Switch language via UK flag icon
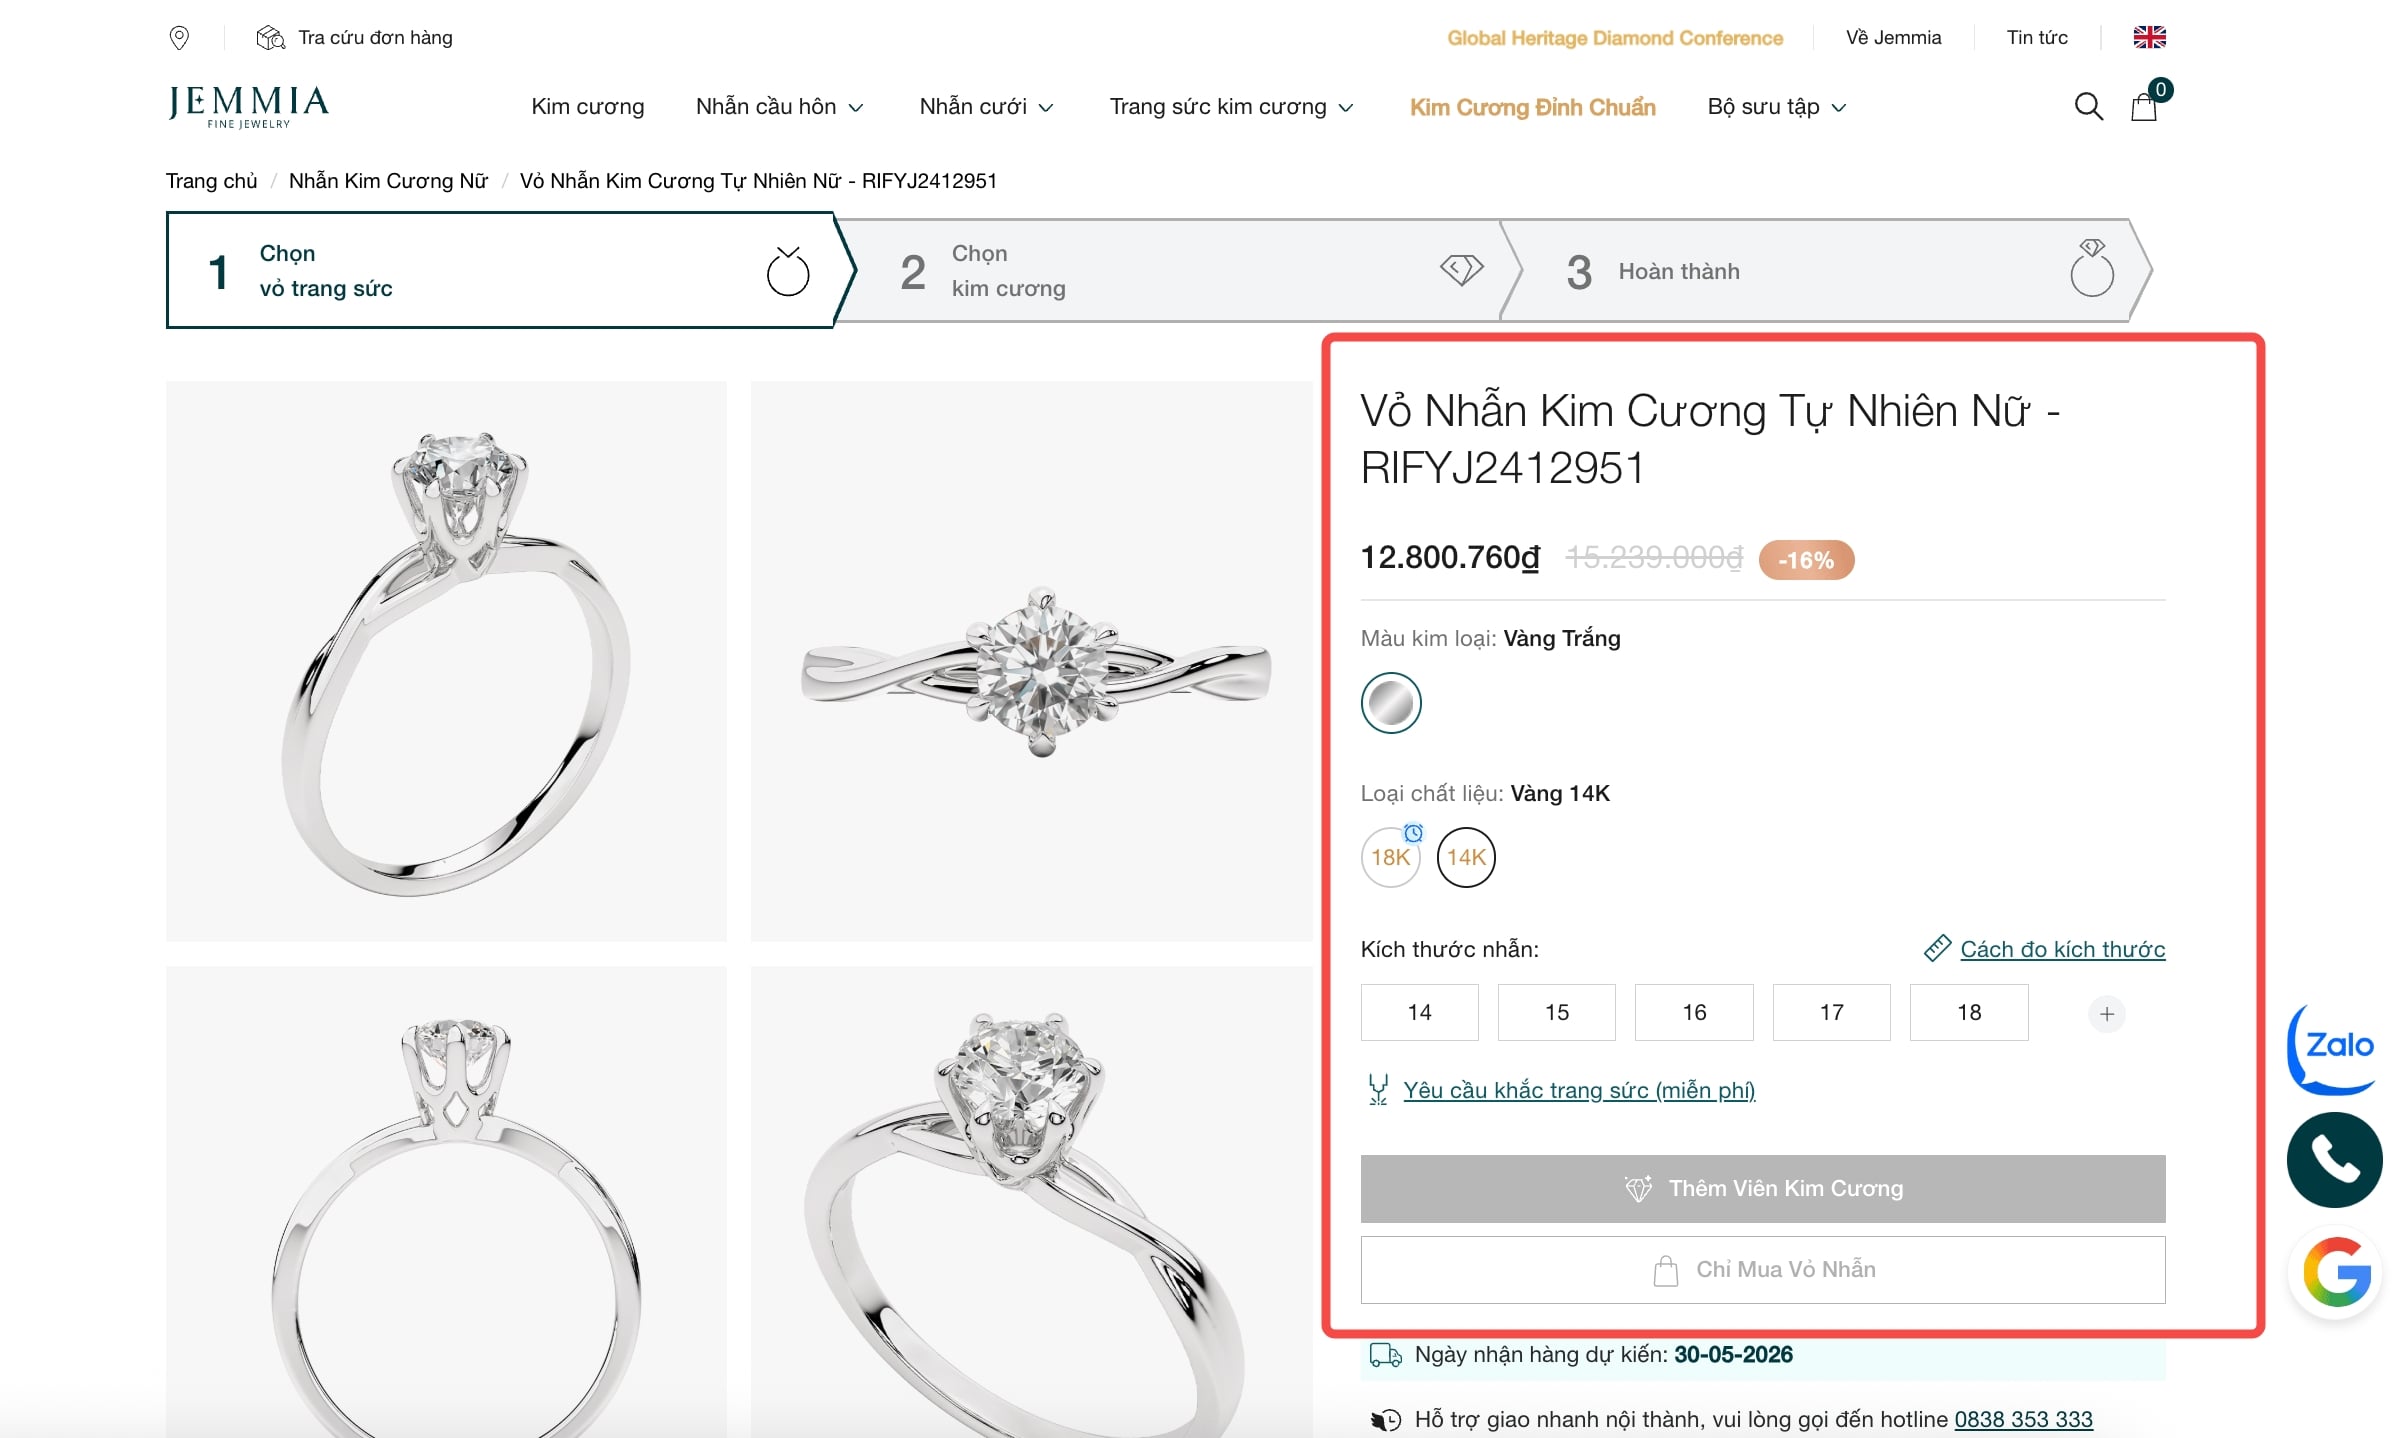The width and height of the screenshot is (2400, 1438). (2149, 38)
